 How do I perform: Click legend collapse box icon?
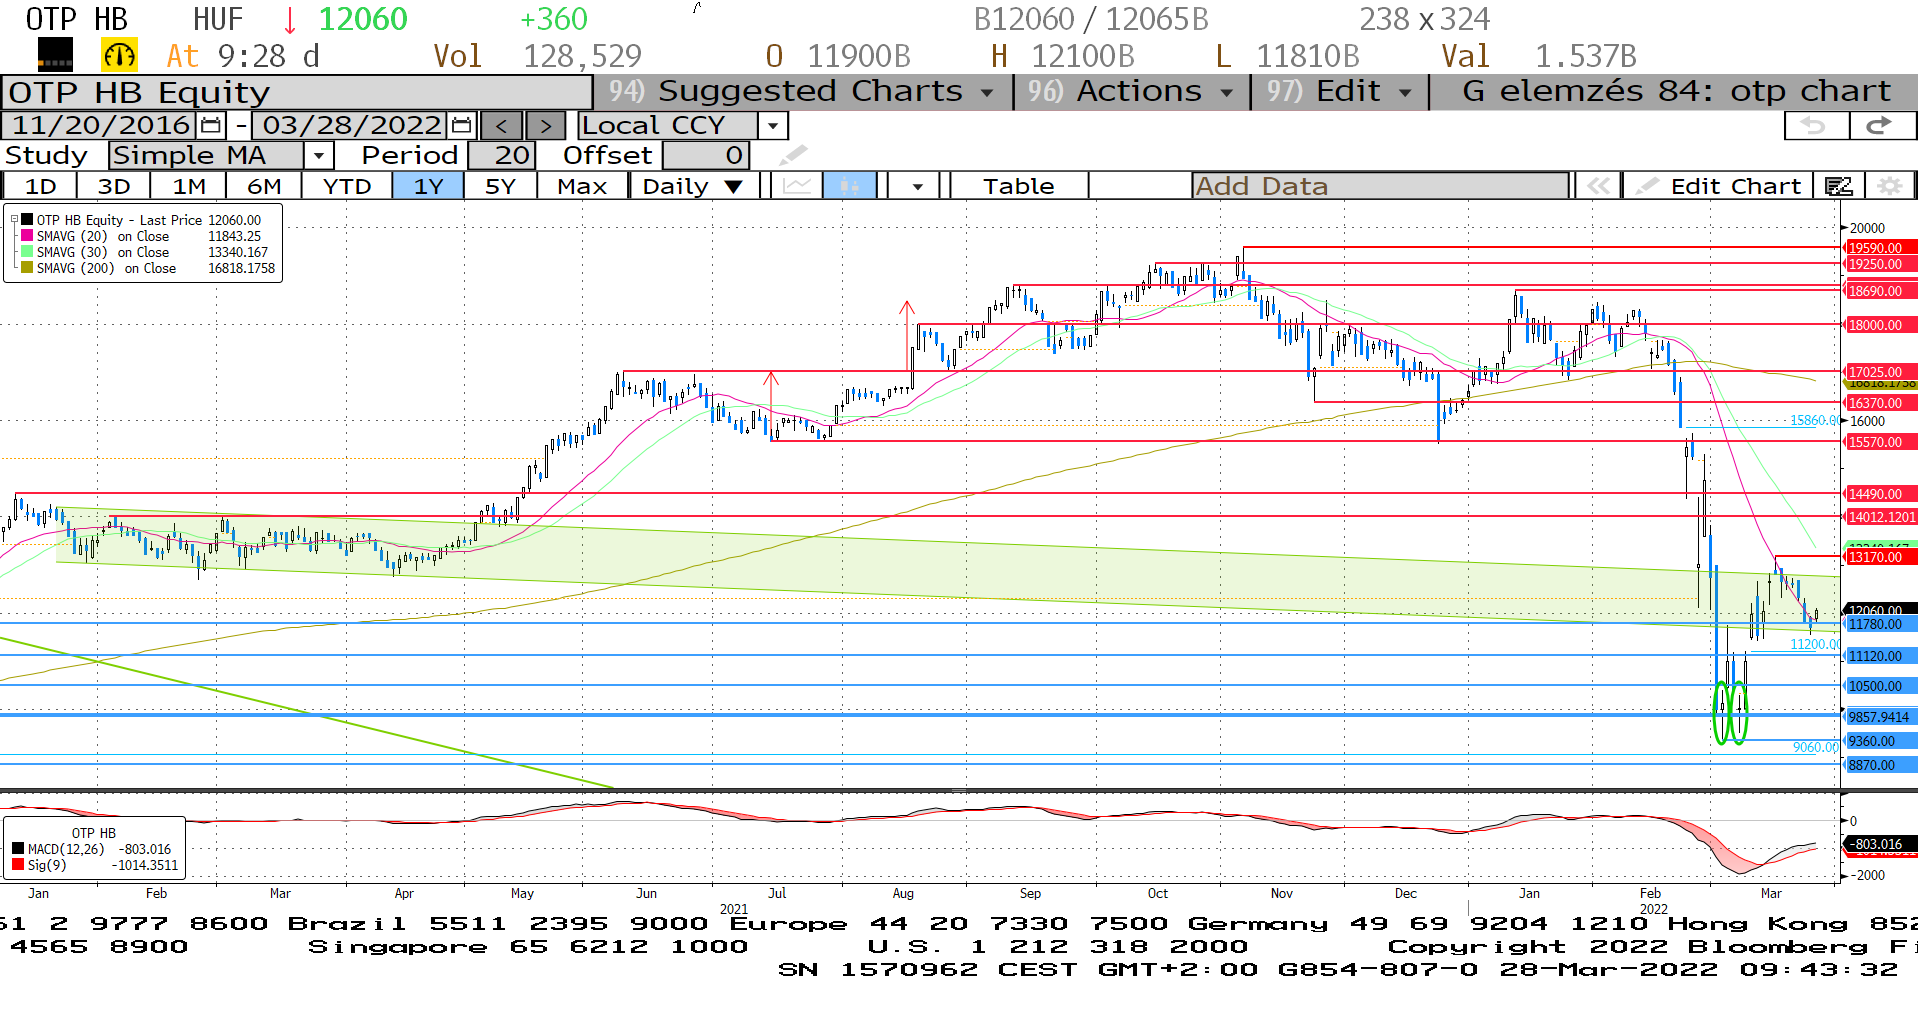[13, 220]
